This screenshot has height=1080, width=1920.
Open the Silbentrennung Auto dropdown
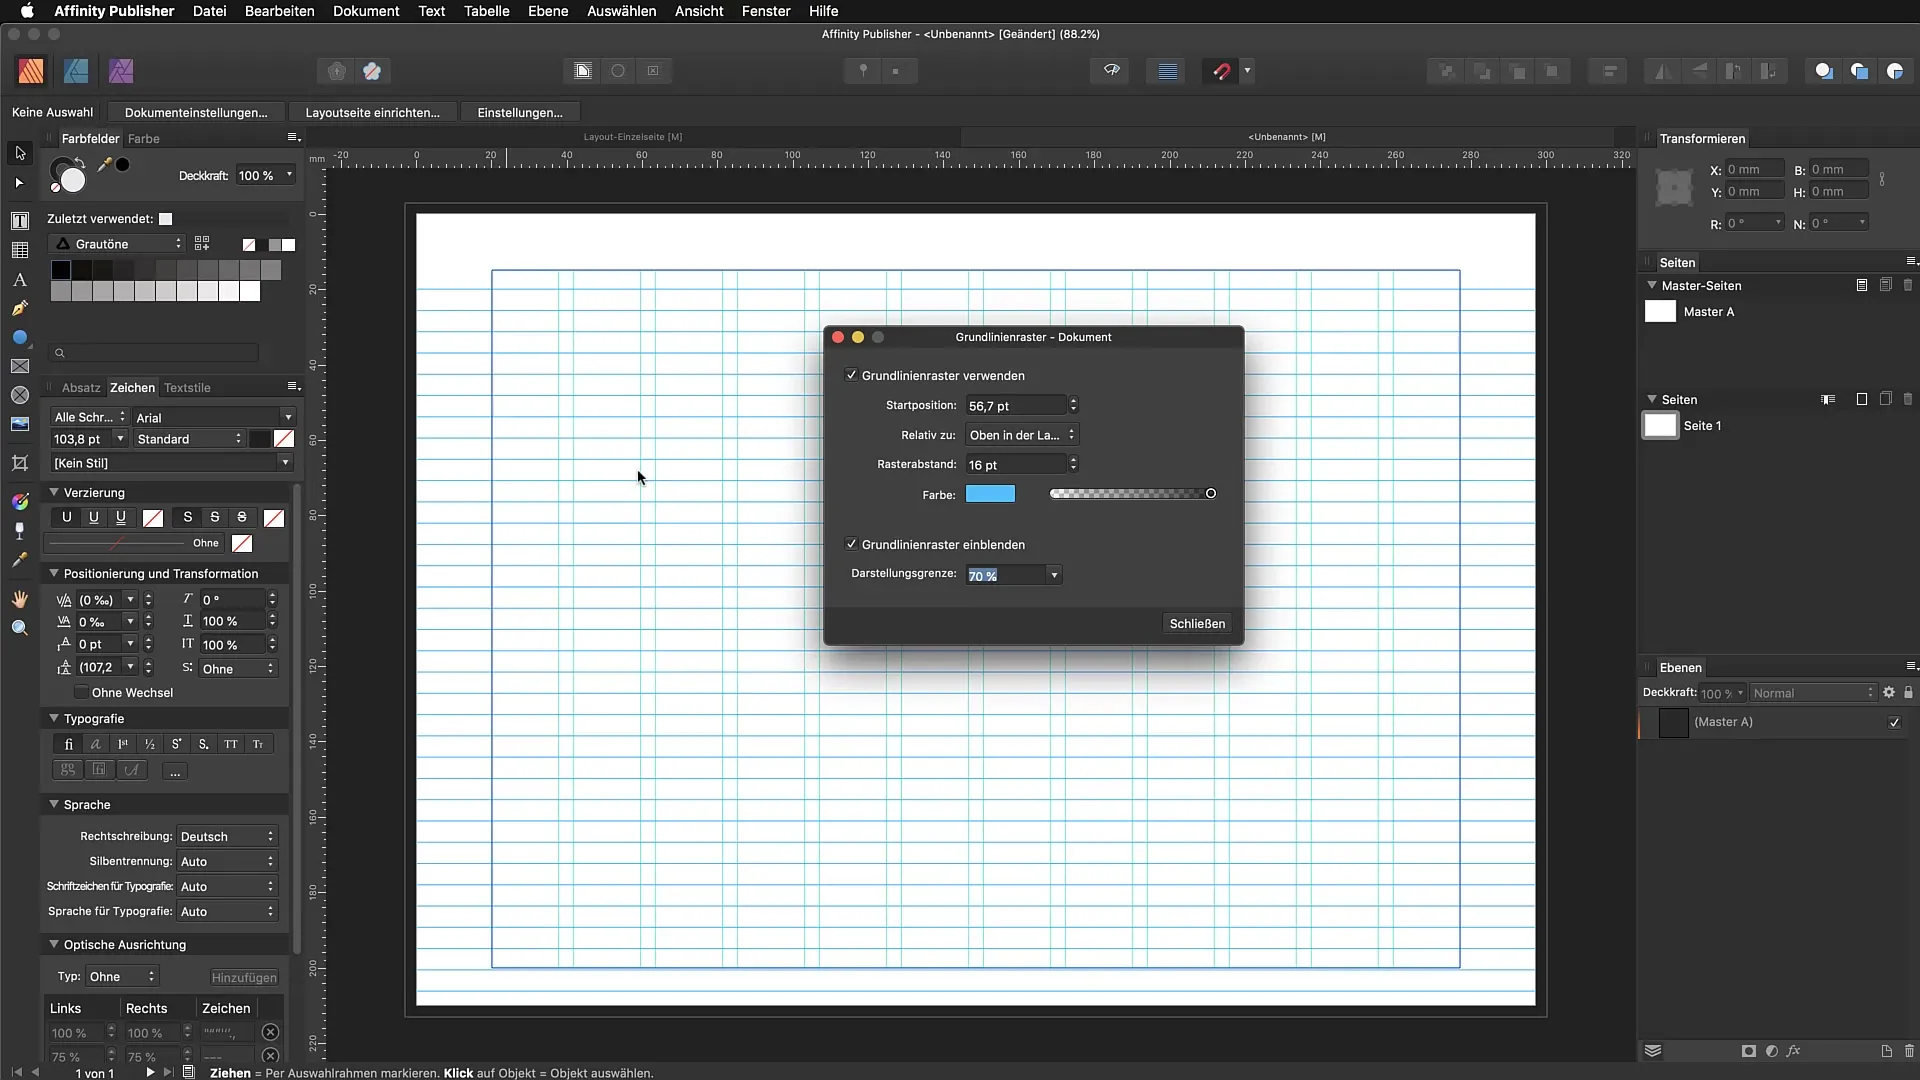pyautogui.click(x=227, y=861)
